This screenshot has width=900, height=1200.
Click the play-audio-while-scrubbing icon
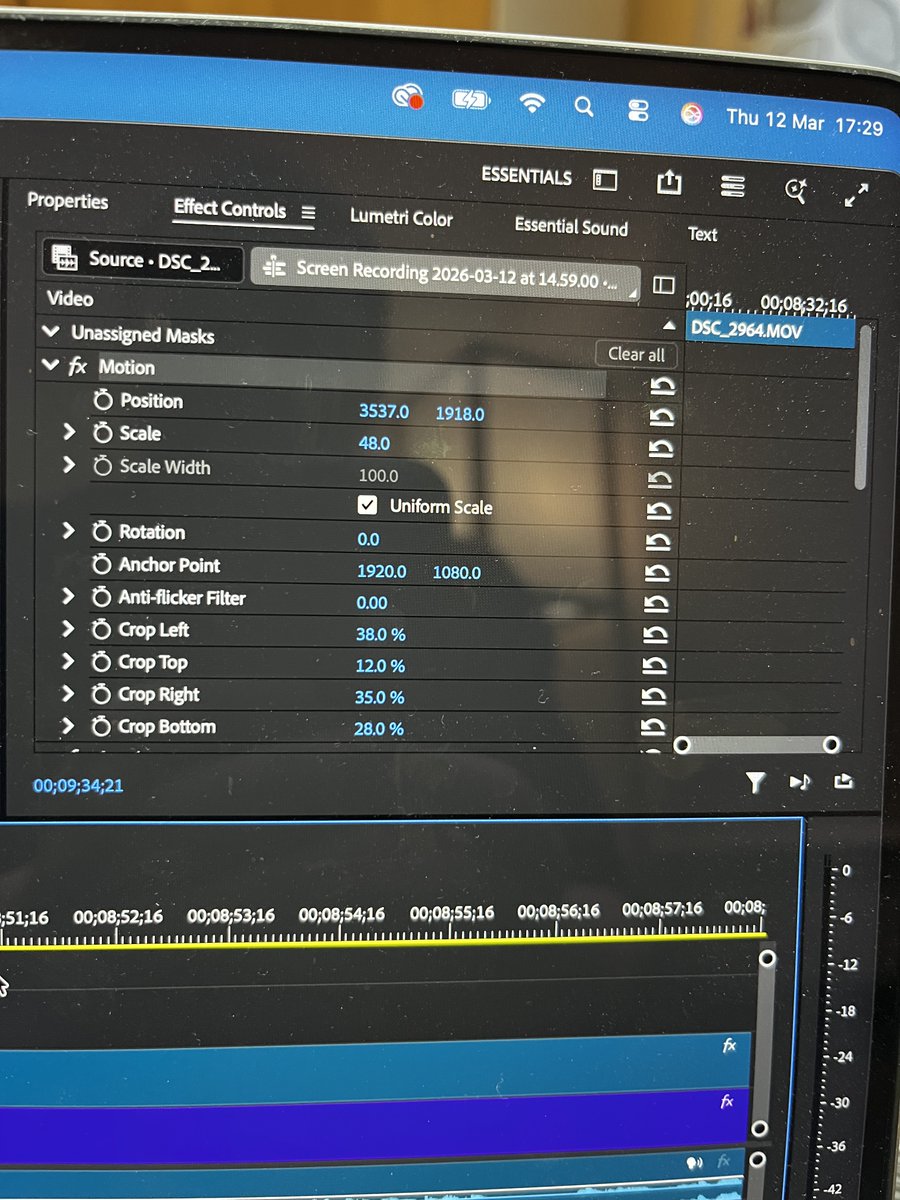click(799, 784)
